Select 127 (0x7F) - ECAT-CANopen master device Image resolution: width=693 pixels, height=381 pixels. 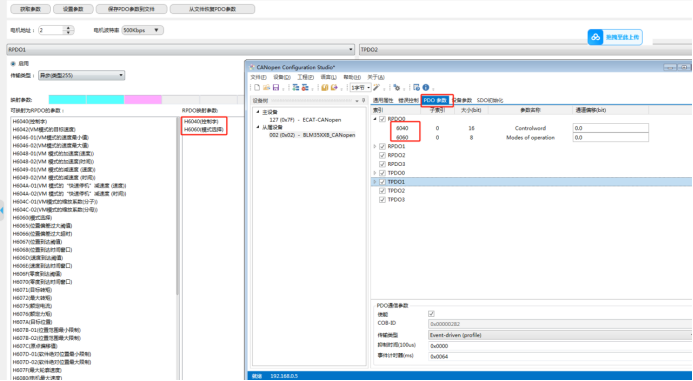click(x=305, y=120)
